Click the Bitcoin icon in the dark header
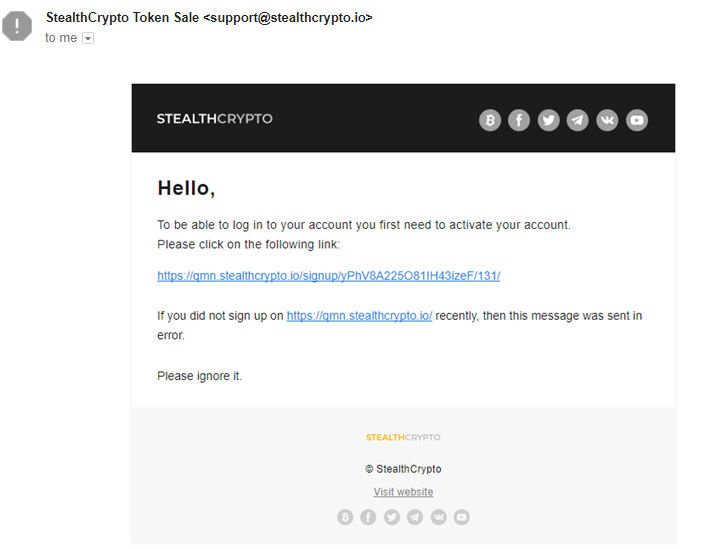Screen dimensions: 701x549 [x=490, y=120]
